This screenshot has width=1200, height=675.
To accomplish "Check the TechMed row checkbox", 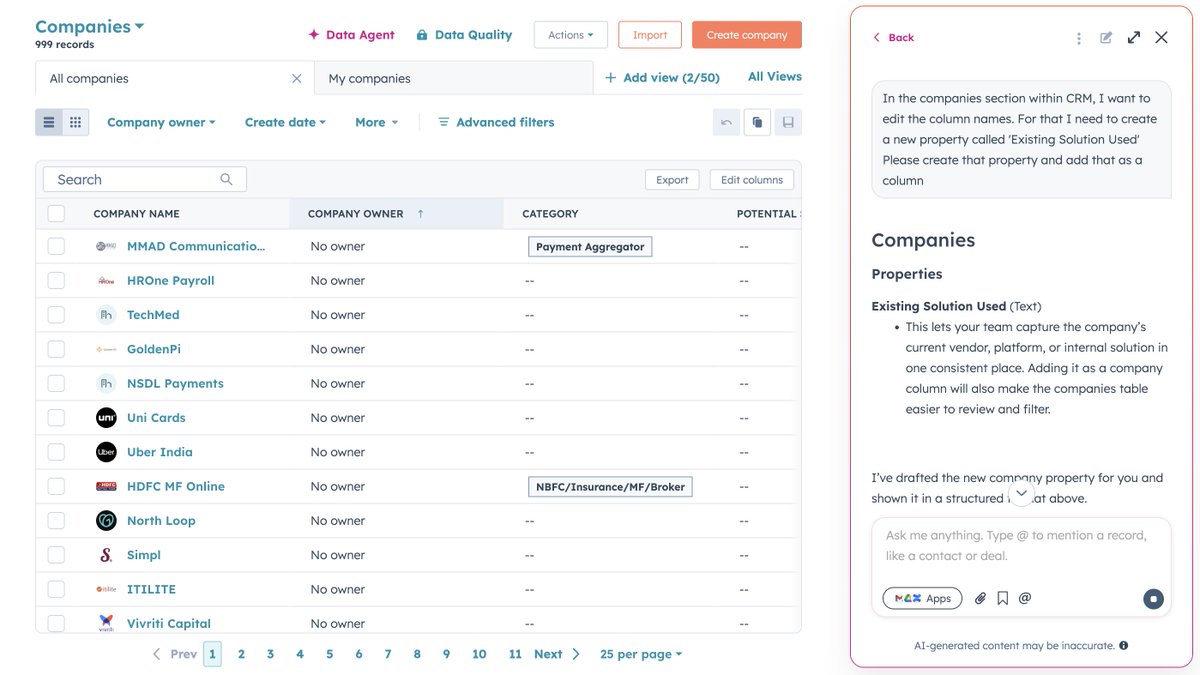I will [56, 315].
